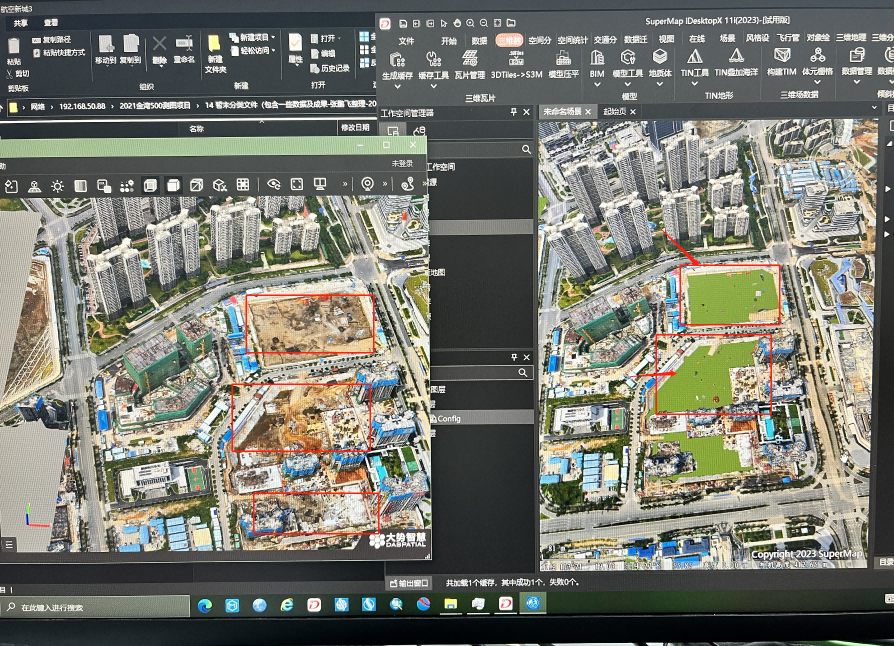This screenshot has height=646, width=894.
Task: Click the save icon in SuperMap quick toolbar
Action: 403,23
